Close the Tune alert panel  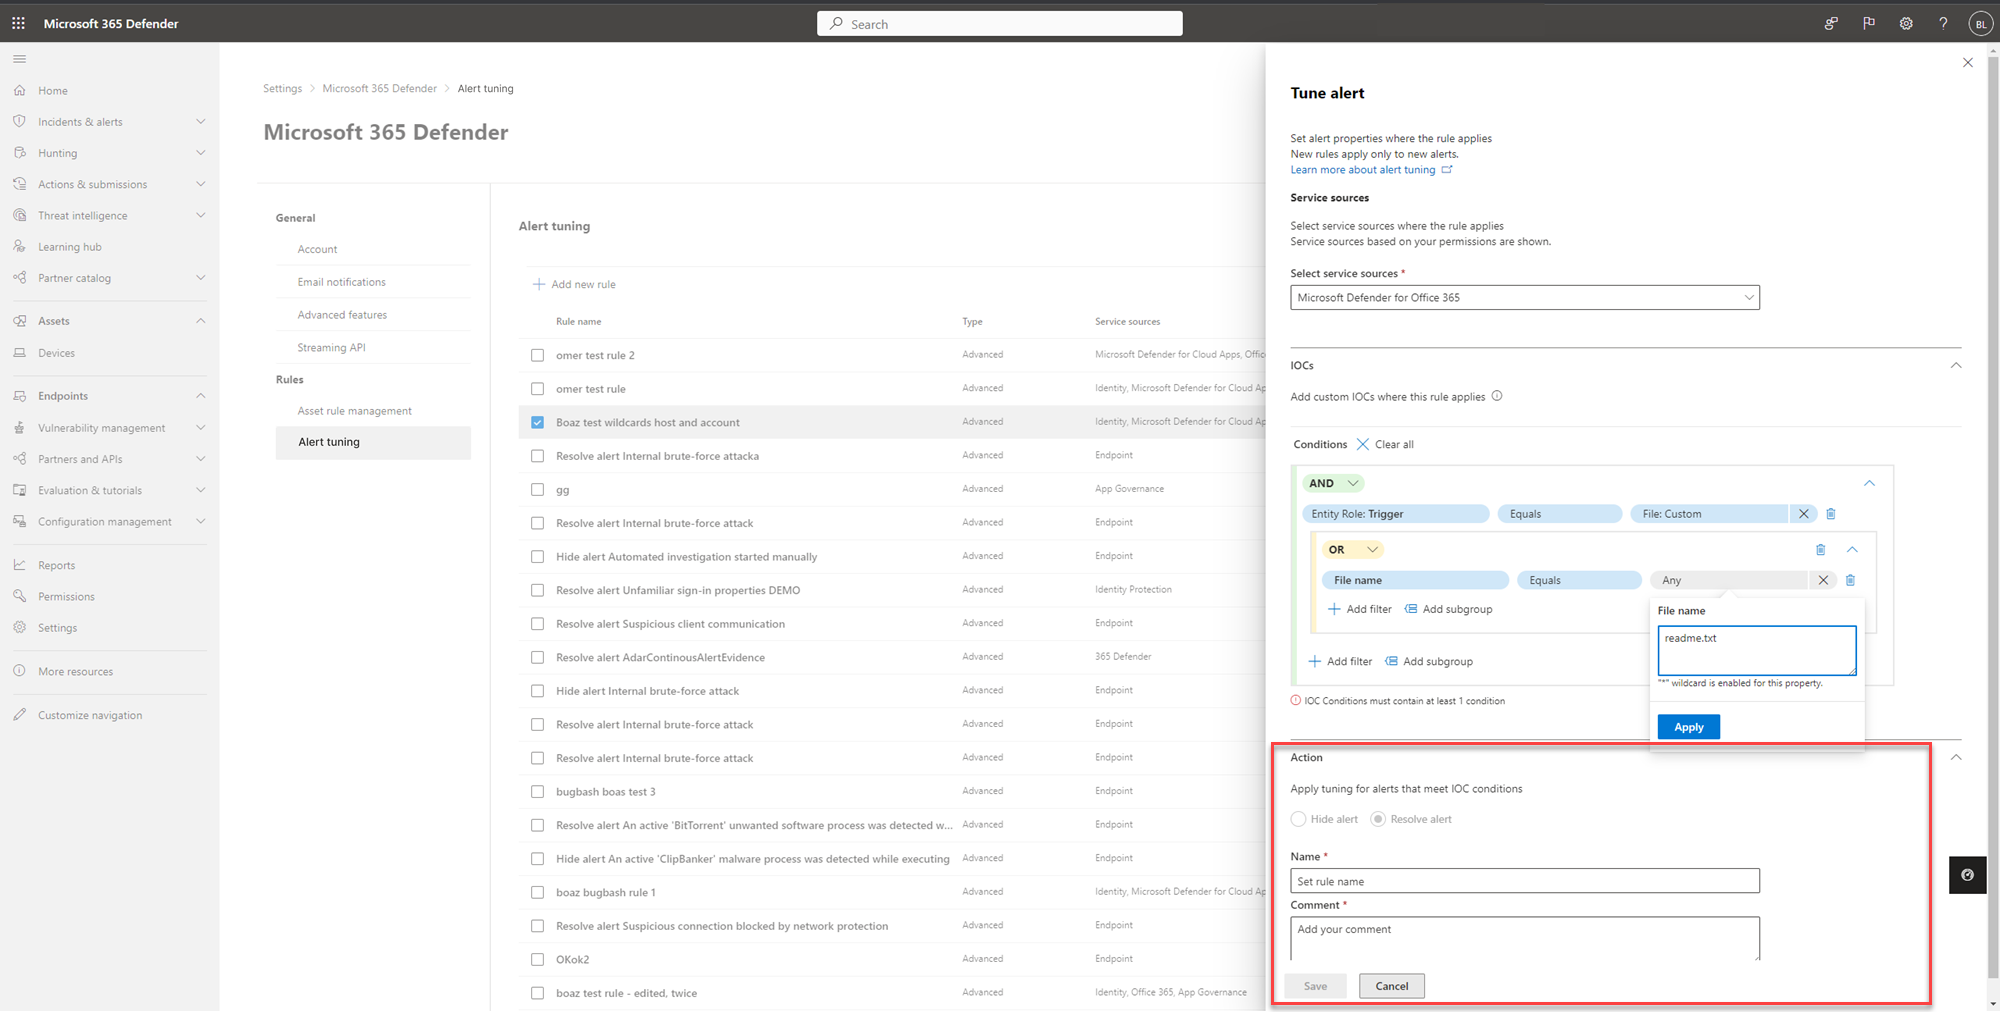[x=1967, y=62]
